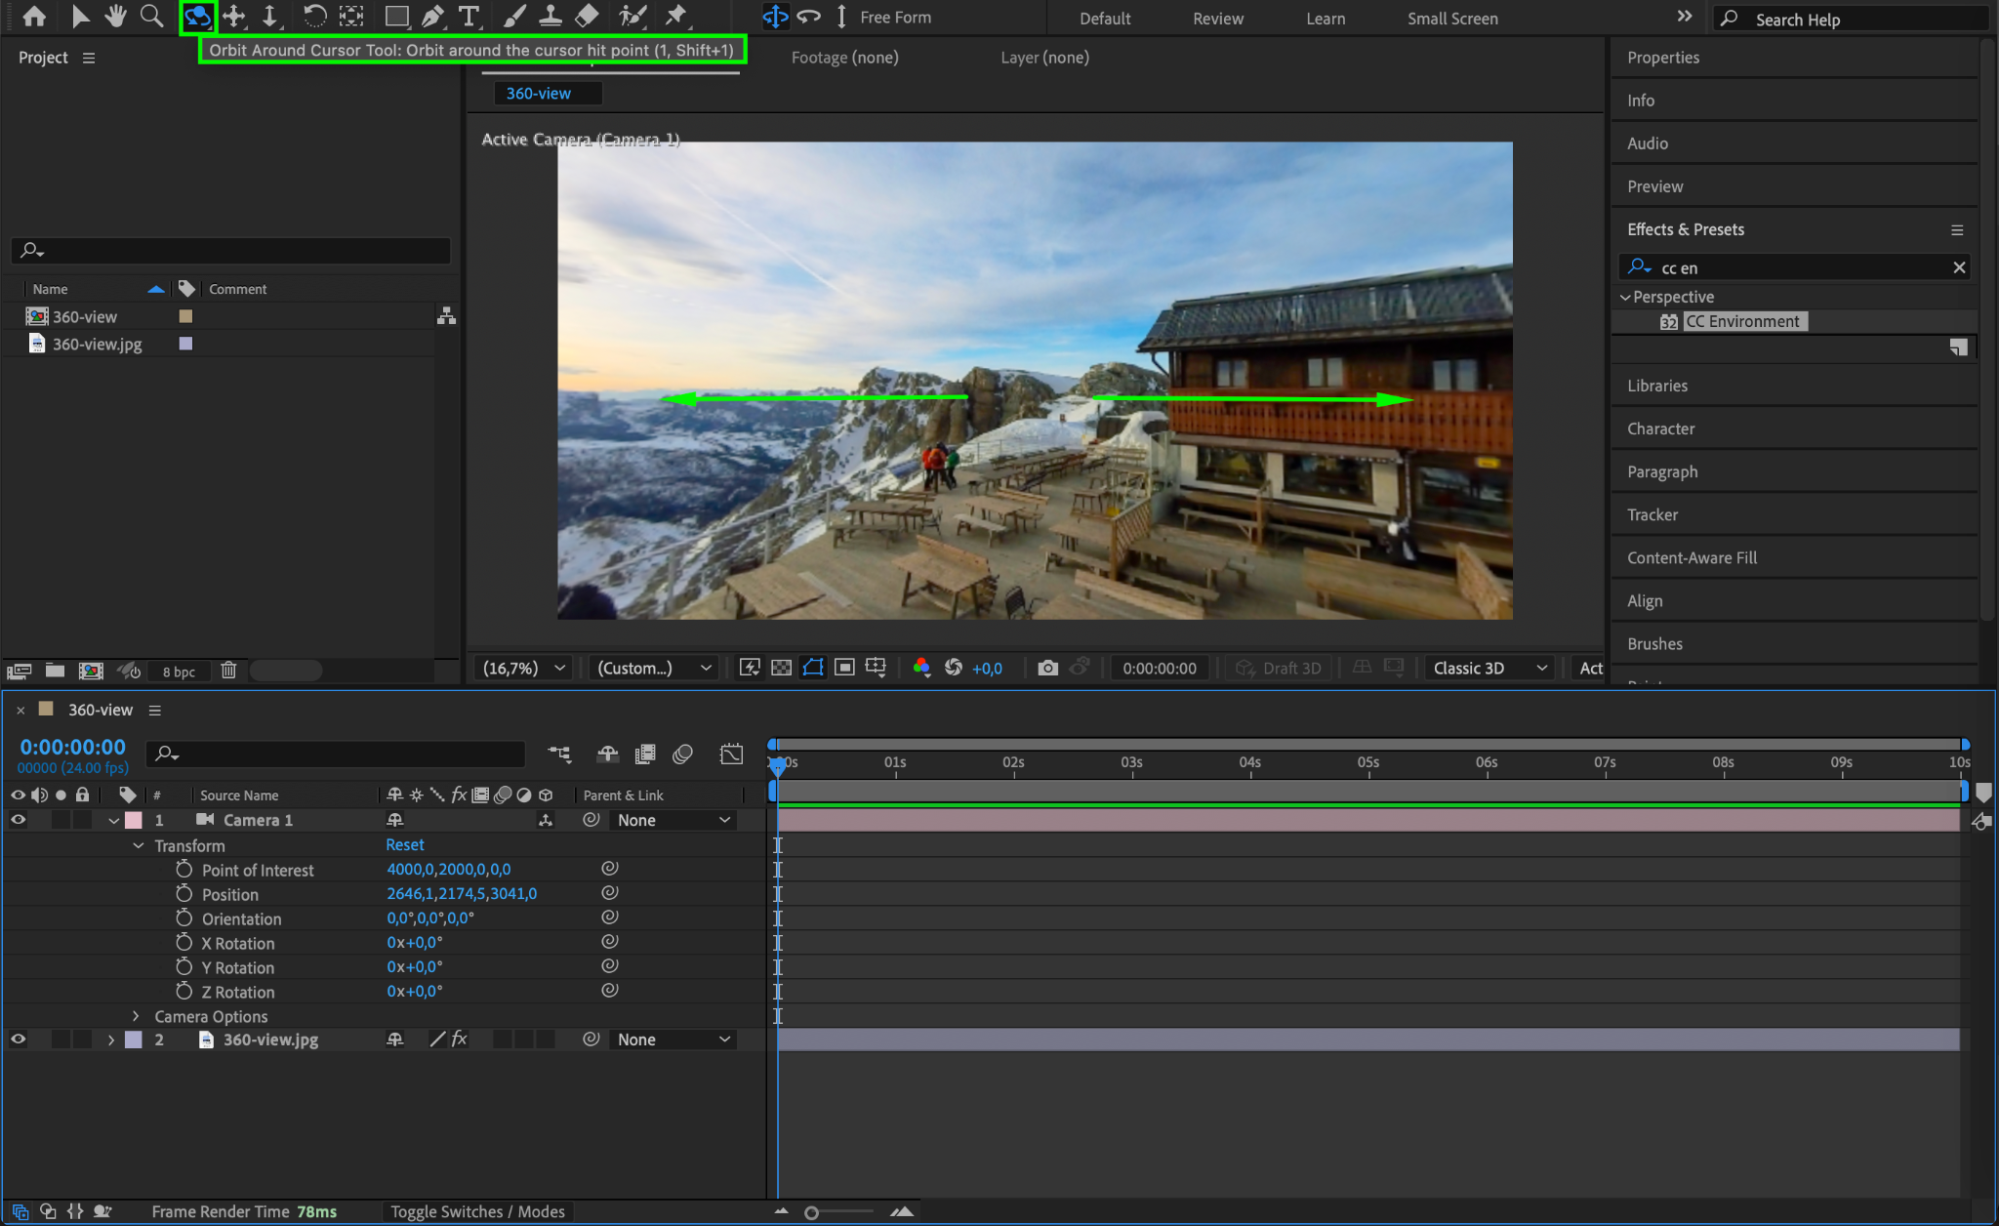Select the Zoom magnifier tool
Screen dimensions: 1999x1226
pos(151,16)
